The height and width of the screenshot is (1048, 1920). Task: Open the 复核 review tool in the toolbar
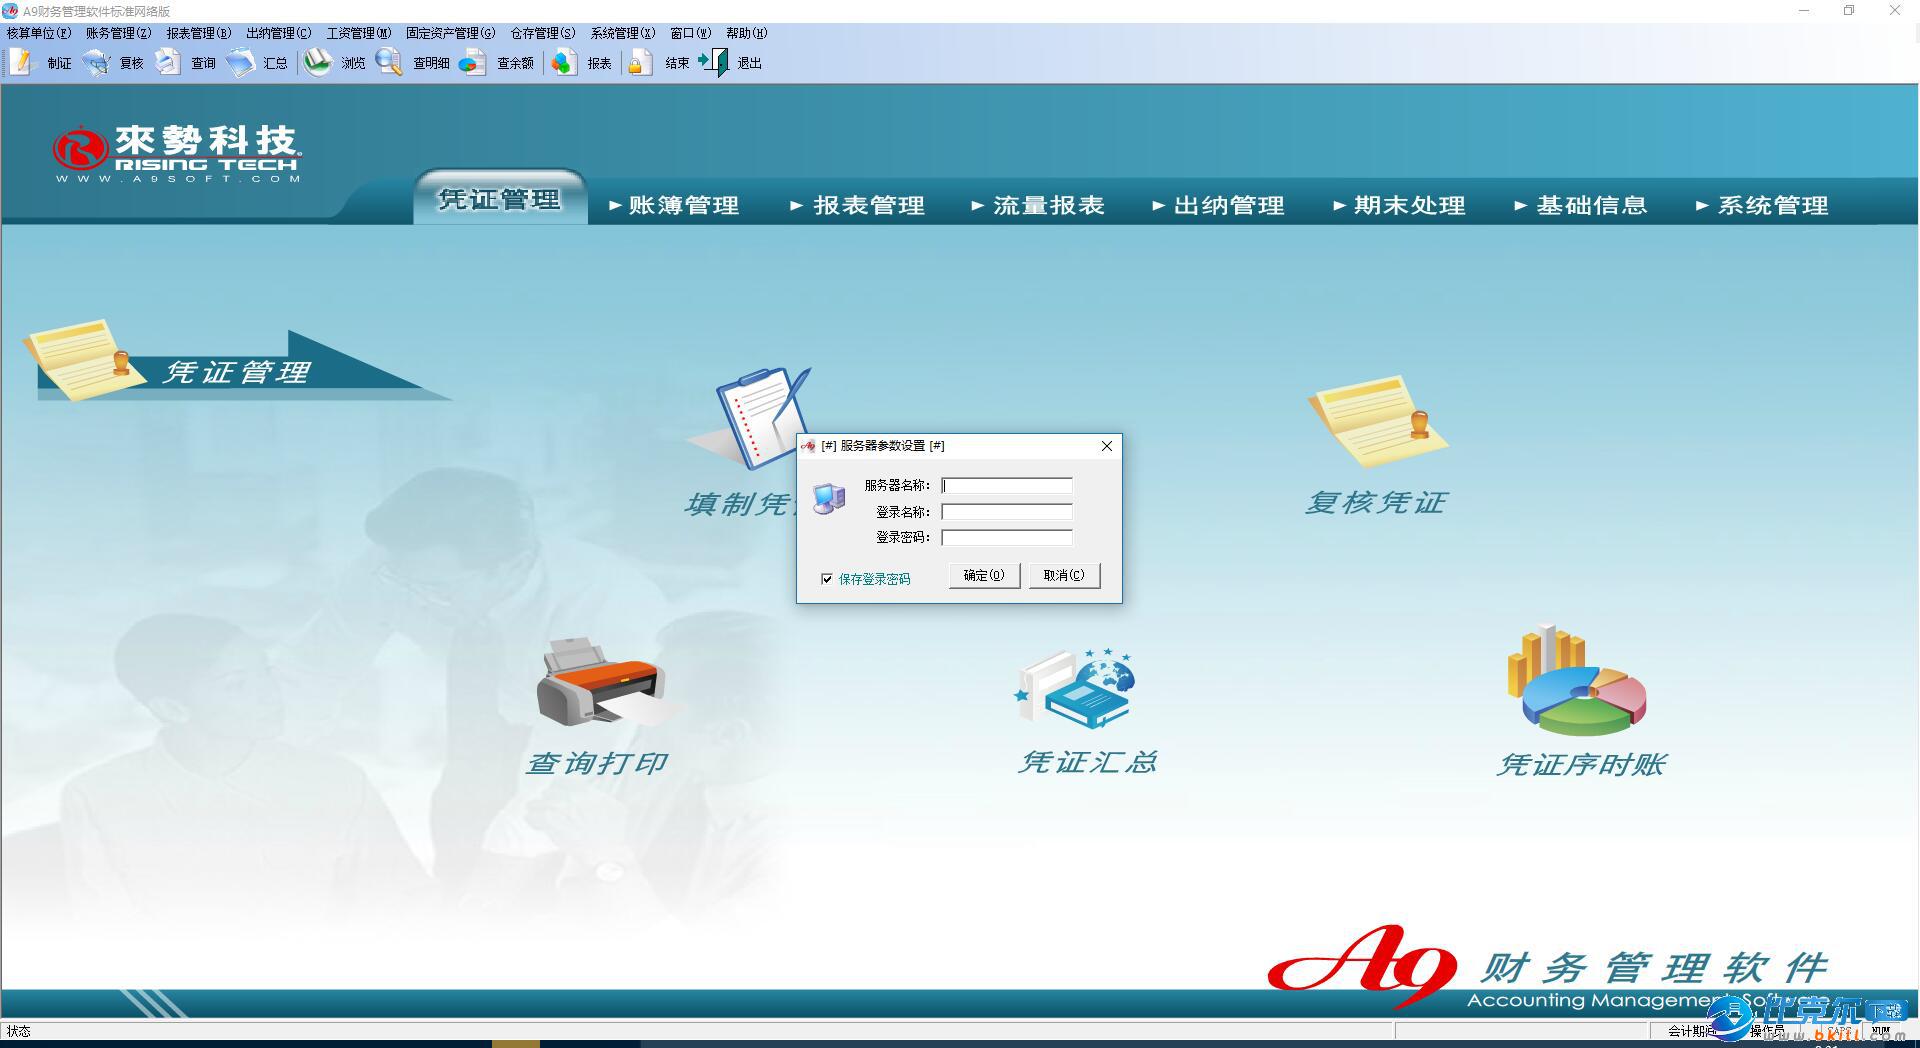pyautogui.click(x=117, y=62)
